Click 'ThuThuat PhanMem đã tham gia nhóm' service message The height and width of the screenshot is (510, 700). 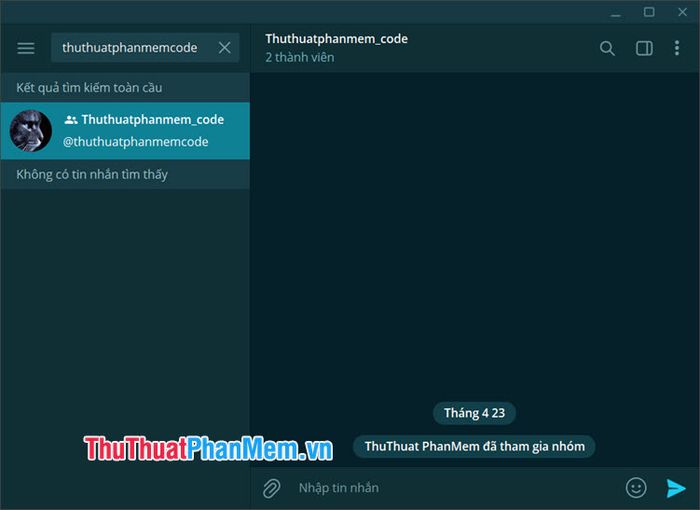[474, 447]
